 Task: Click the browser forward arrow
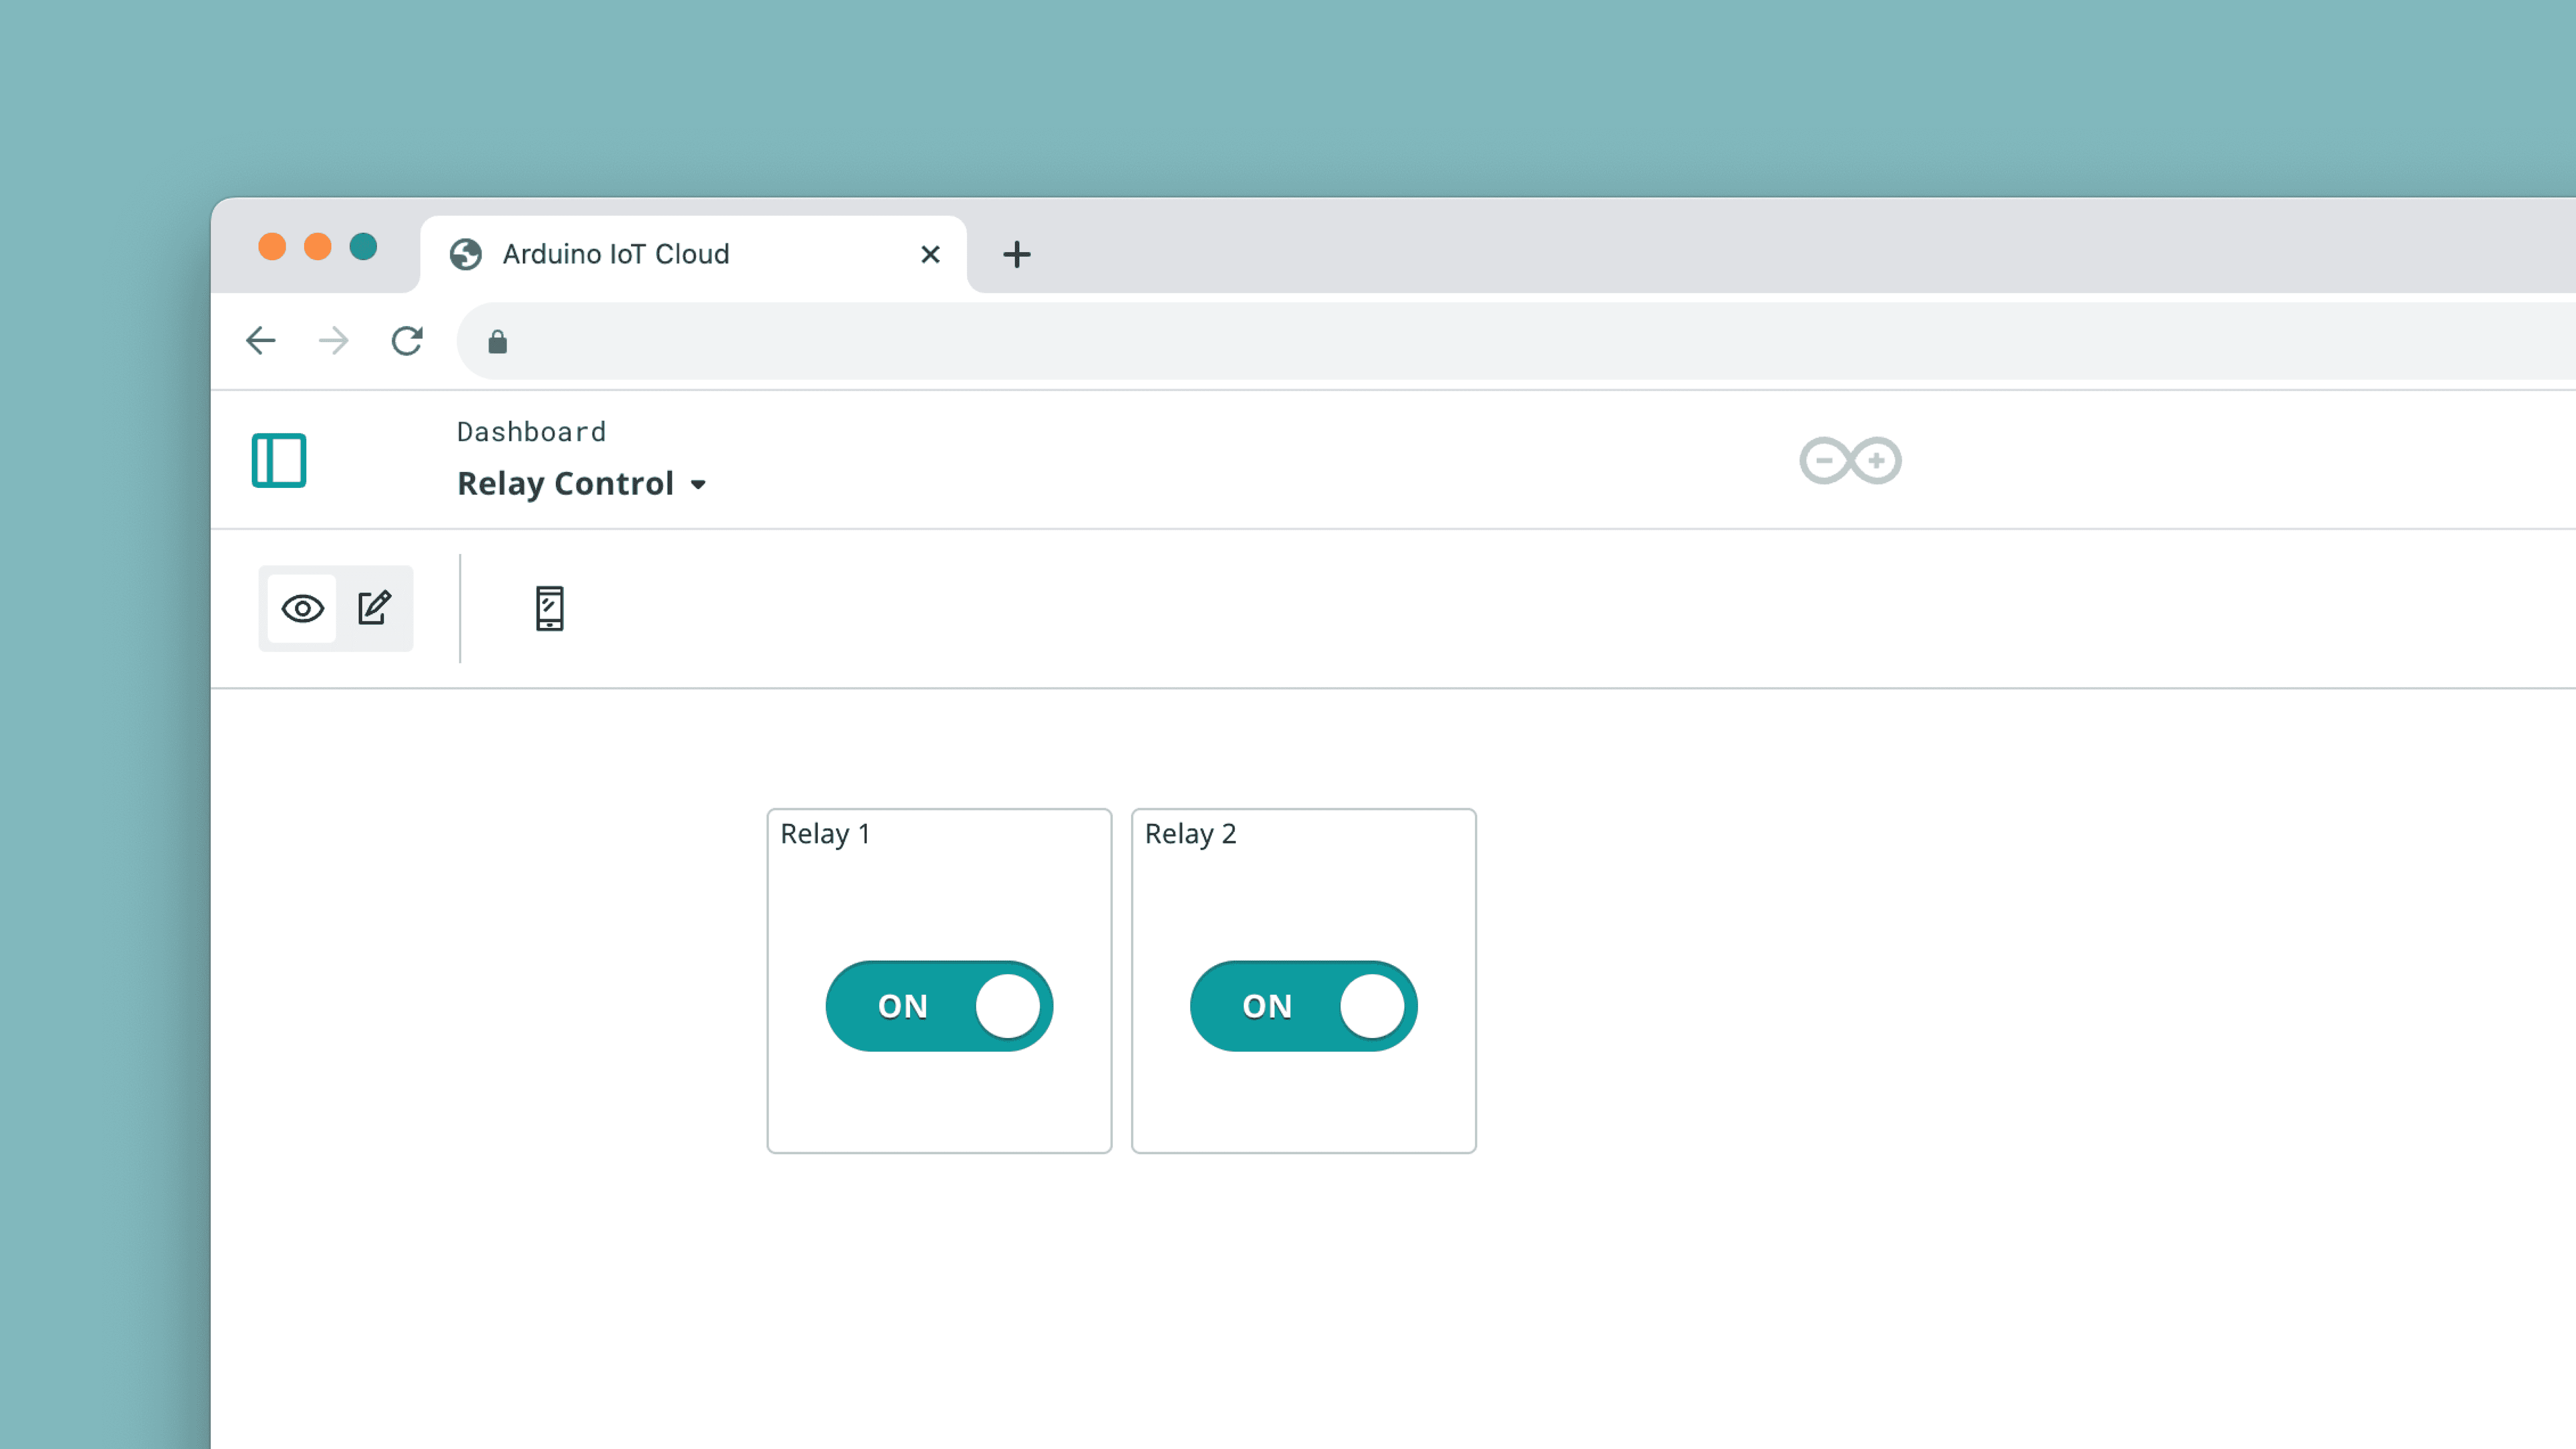[x=334, y=341]
